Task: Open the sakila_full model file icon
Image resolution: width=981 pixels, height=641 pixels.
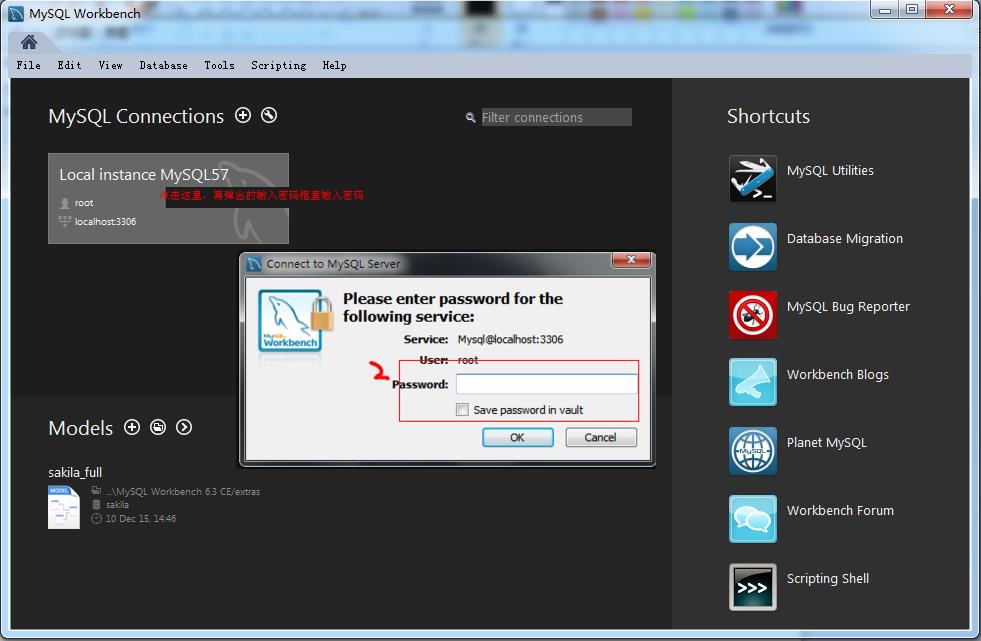Action: (x=64, y=507)
